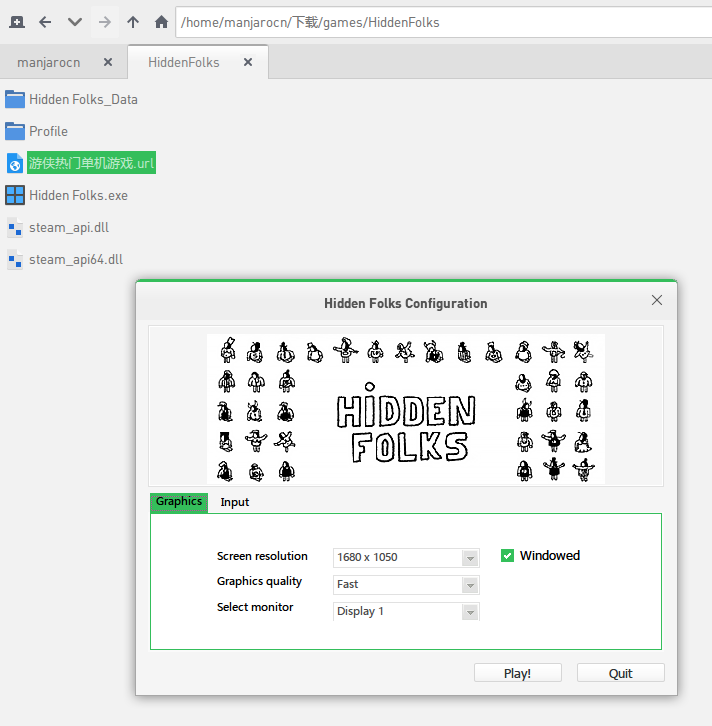
Task: Switch to the manjarocn tab
Action: click(49, 62)
